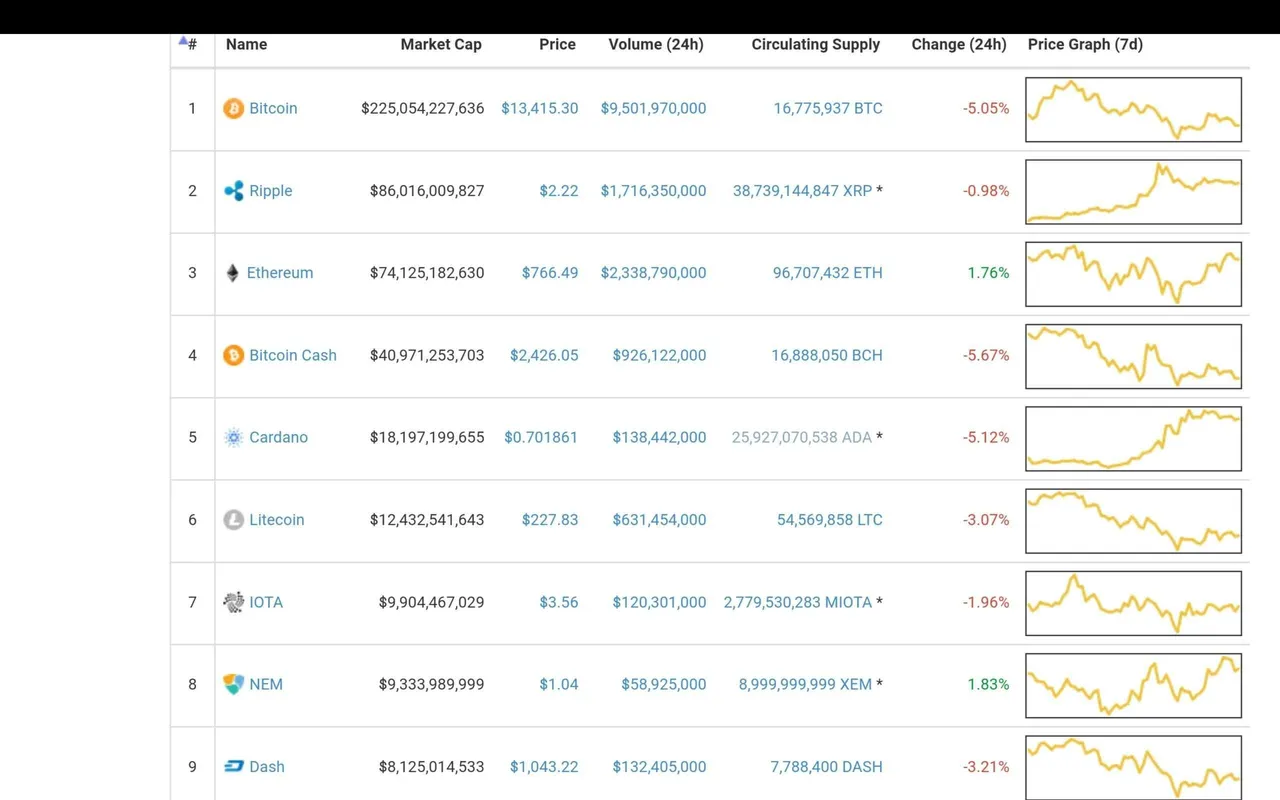Click IOTA price $3.56
This screenshot has width=1280, height=800.
tap(559, 602)
